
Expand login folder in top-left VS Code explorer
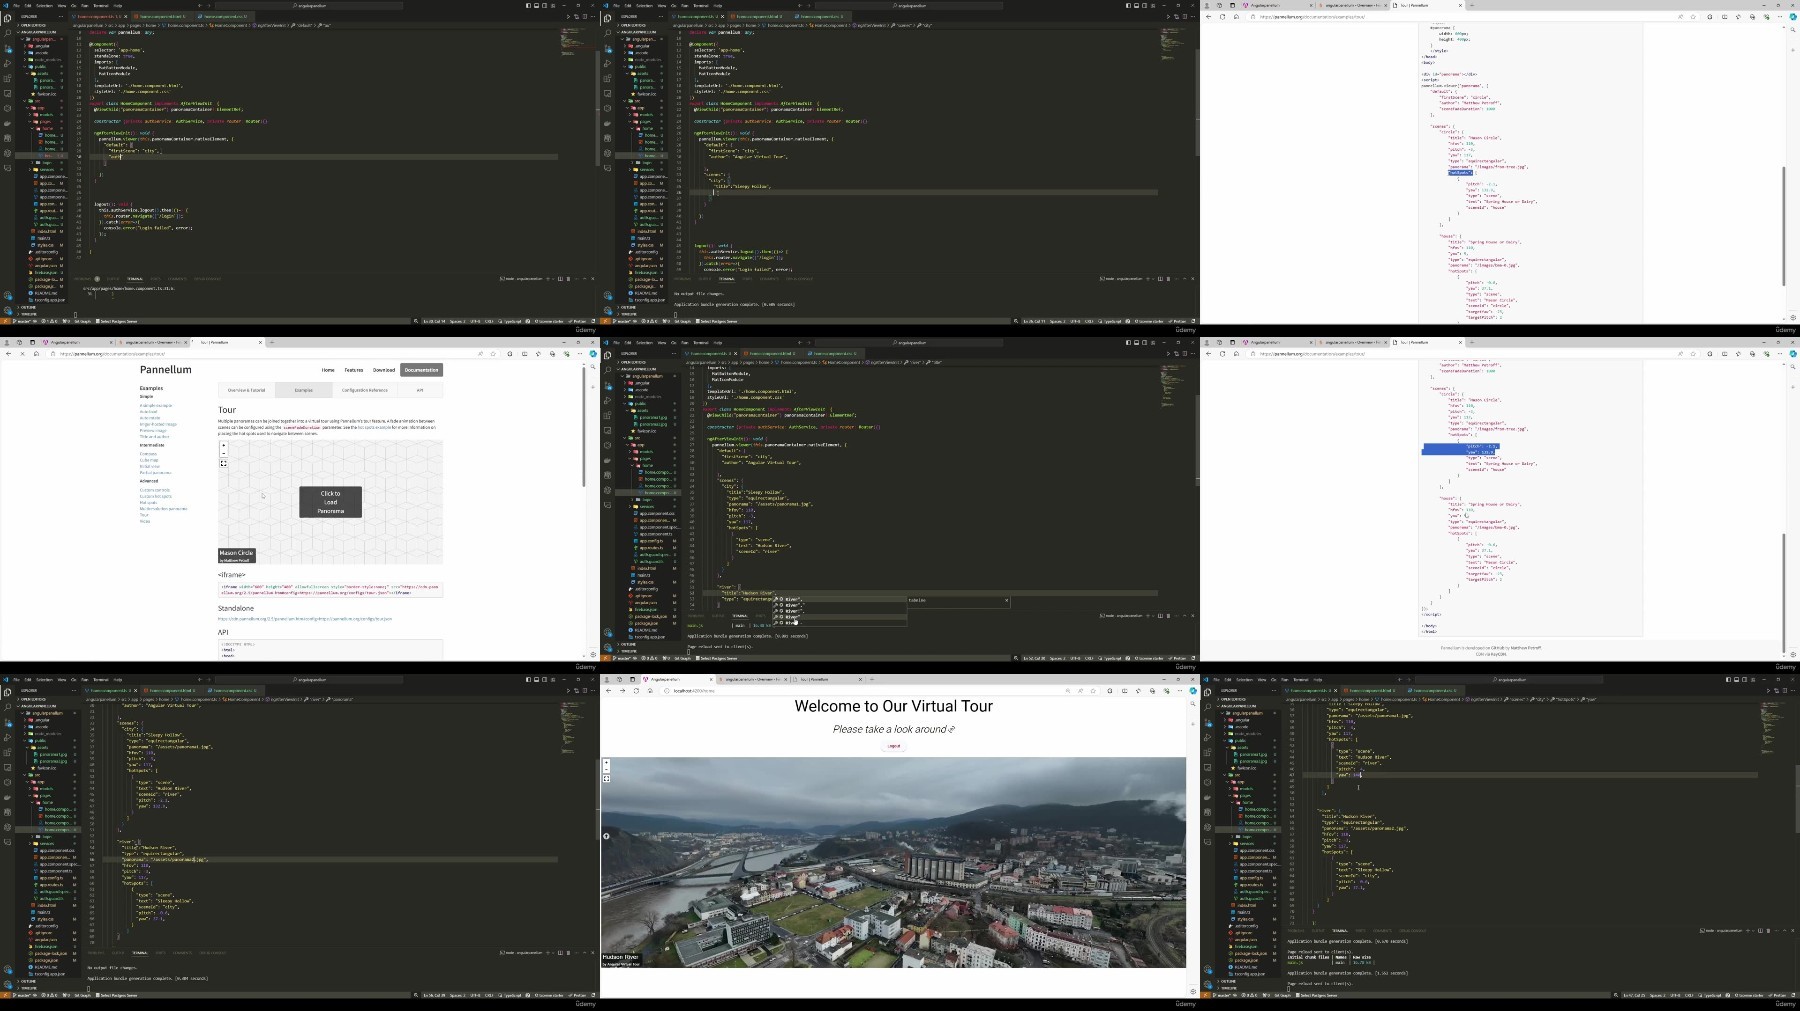coord(44,163)
